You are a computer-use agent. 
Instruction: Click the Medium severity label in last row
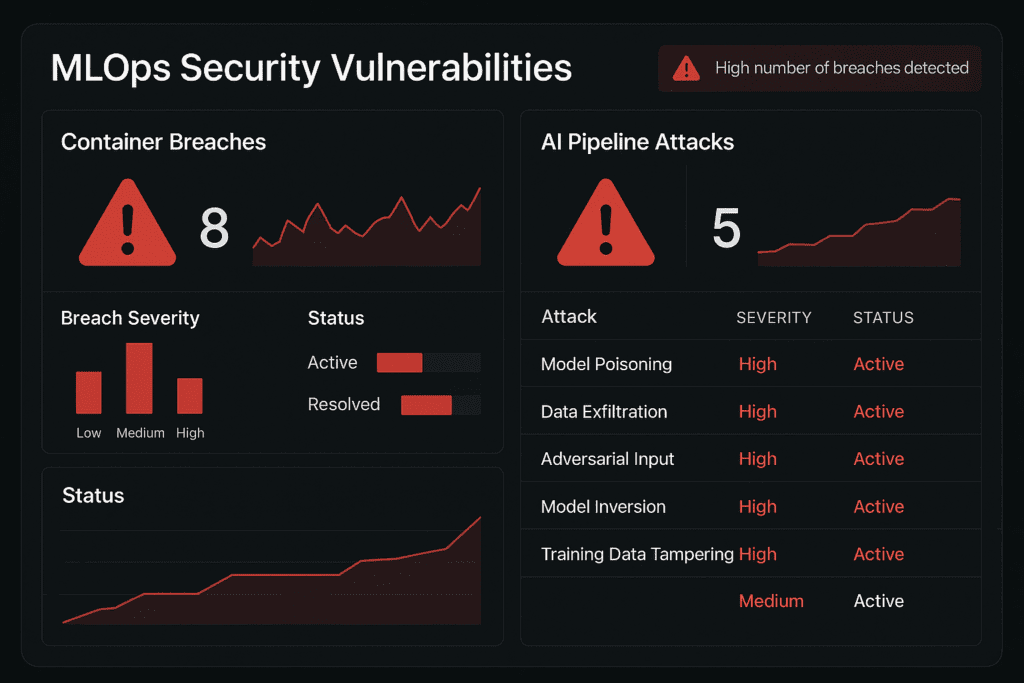click(771, 601)
